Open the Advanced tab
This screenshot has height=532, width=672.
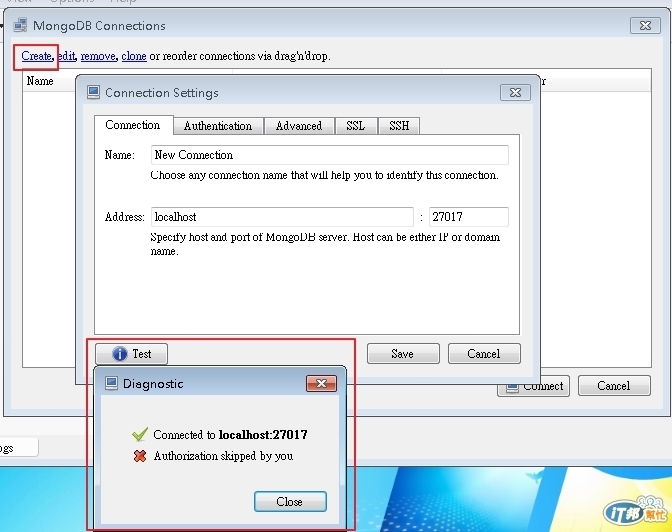point(299,126)
